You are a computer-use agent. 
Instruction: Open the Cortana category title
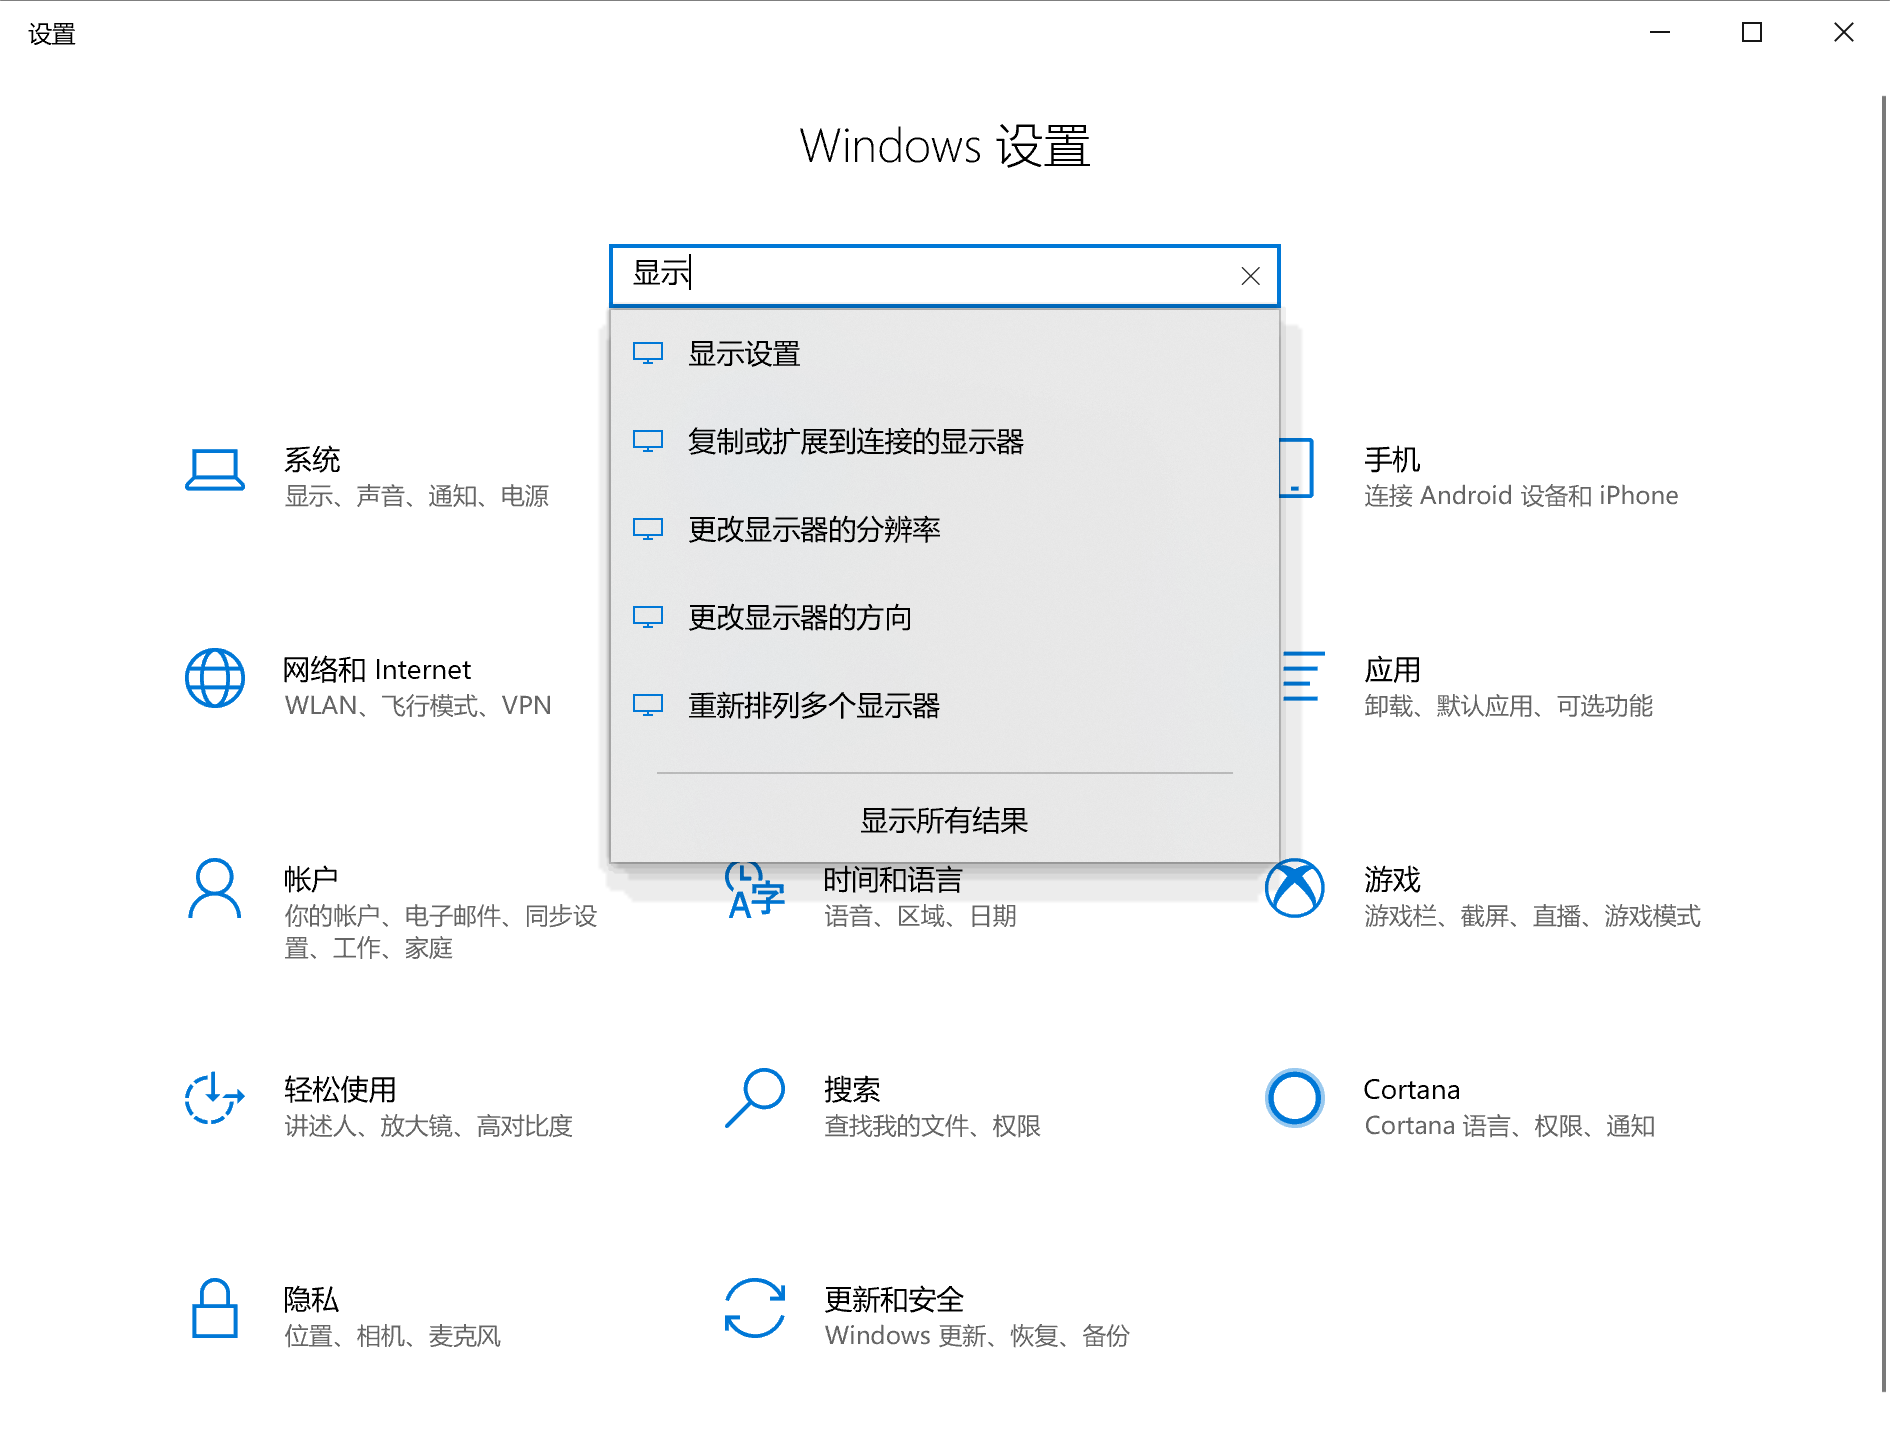(x=1411, y=1090)
